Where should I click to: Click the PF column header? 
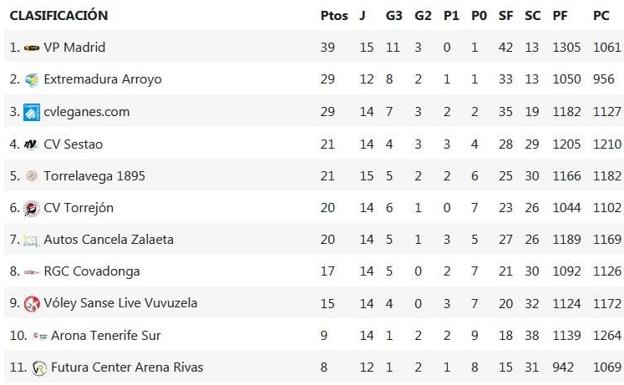pyautogui.click(x=560, y=16)
